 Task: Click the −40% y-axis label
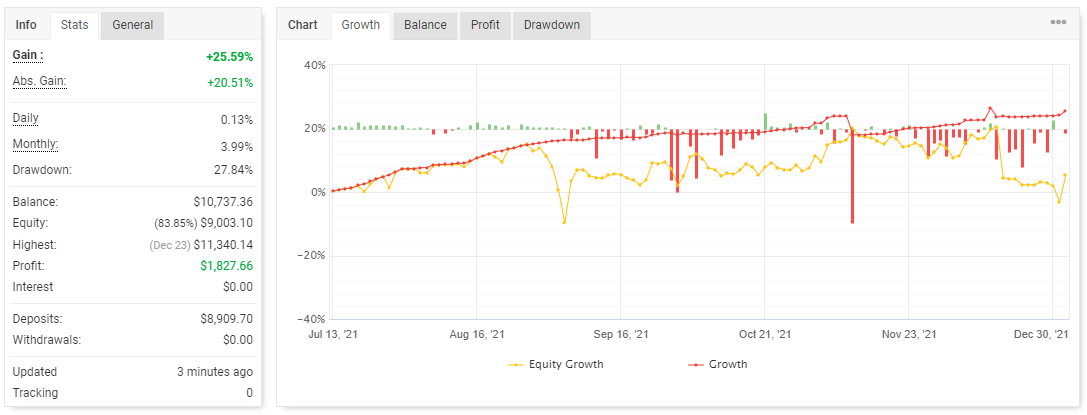tap(311, 319)
